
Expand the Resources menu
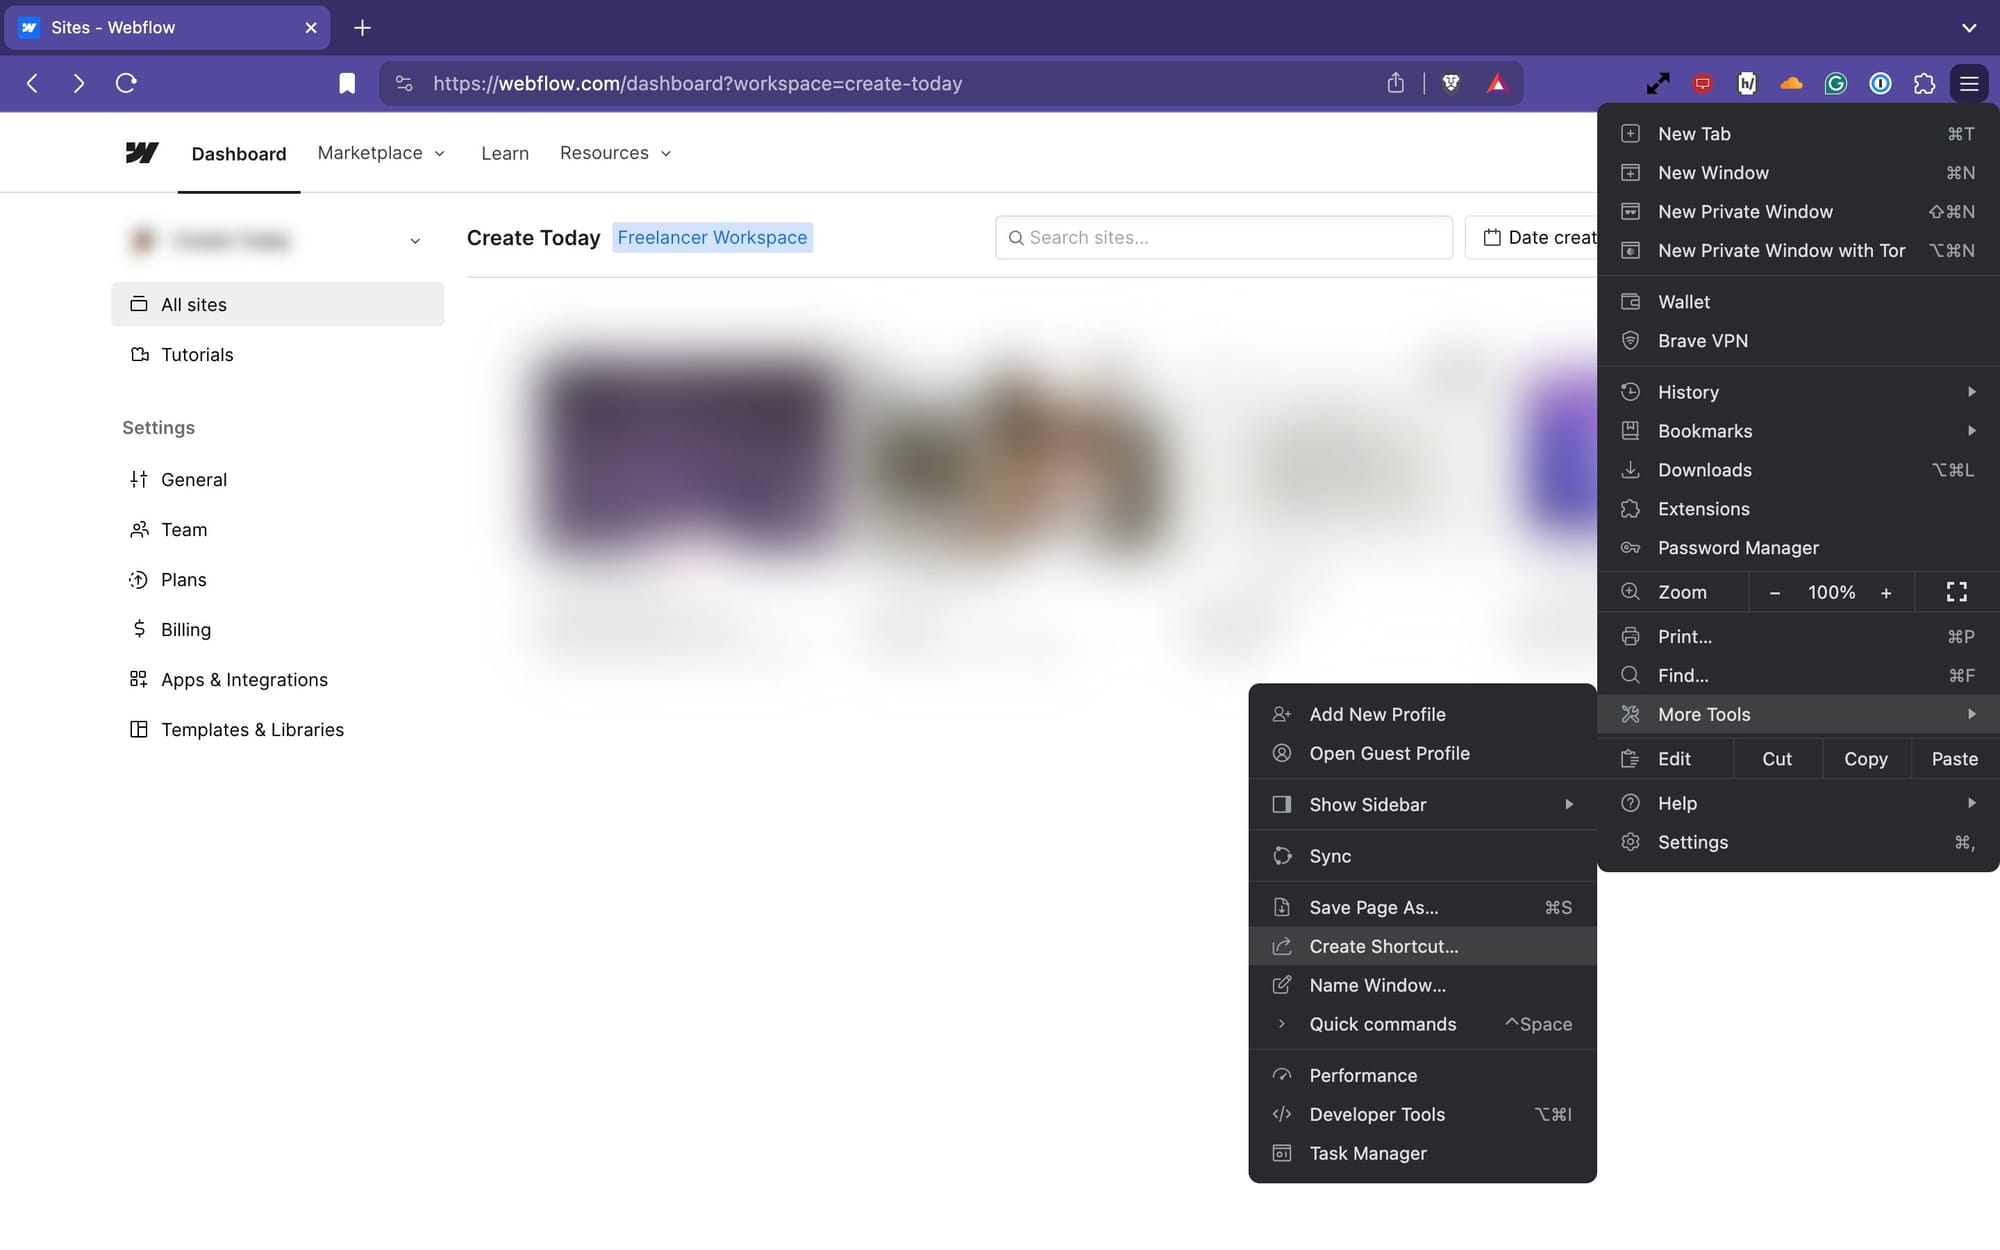[615, 152]
